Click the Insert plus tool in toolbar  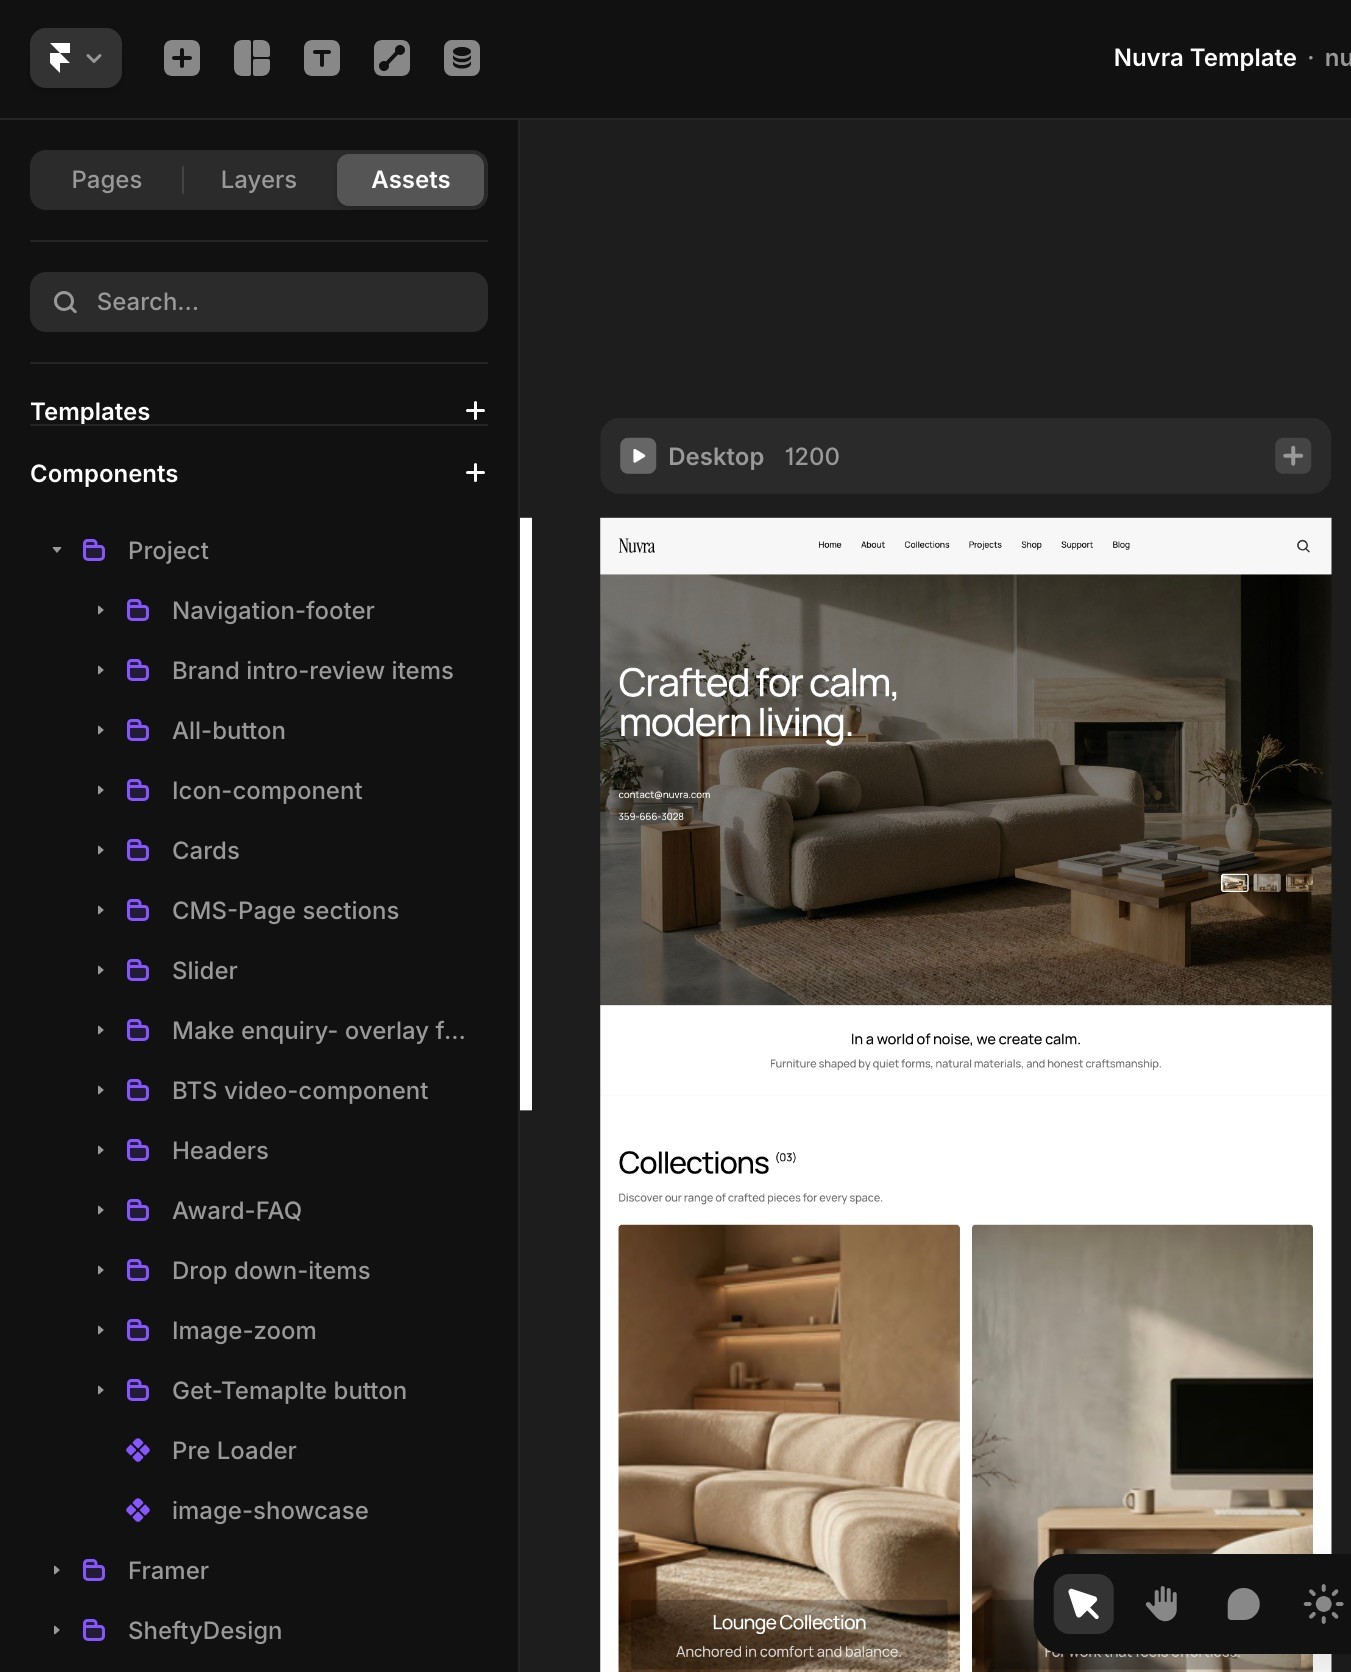click(x=182, y=58)
